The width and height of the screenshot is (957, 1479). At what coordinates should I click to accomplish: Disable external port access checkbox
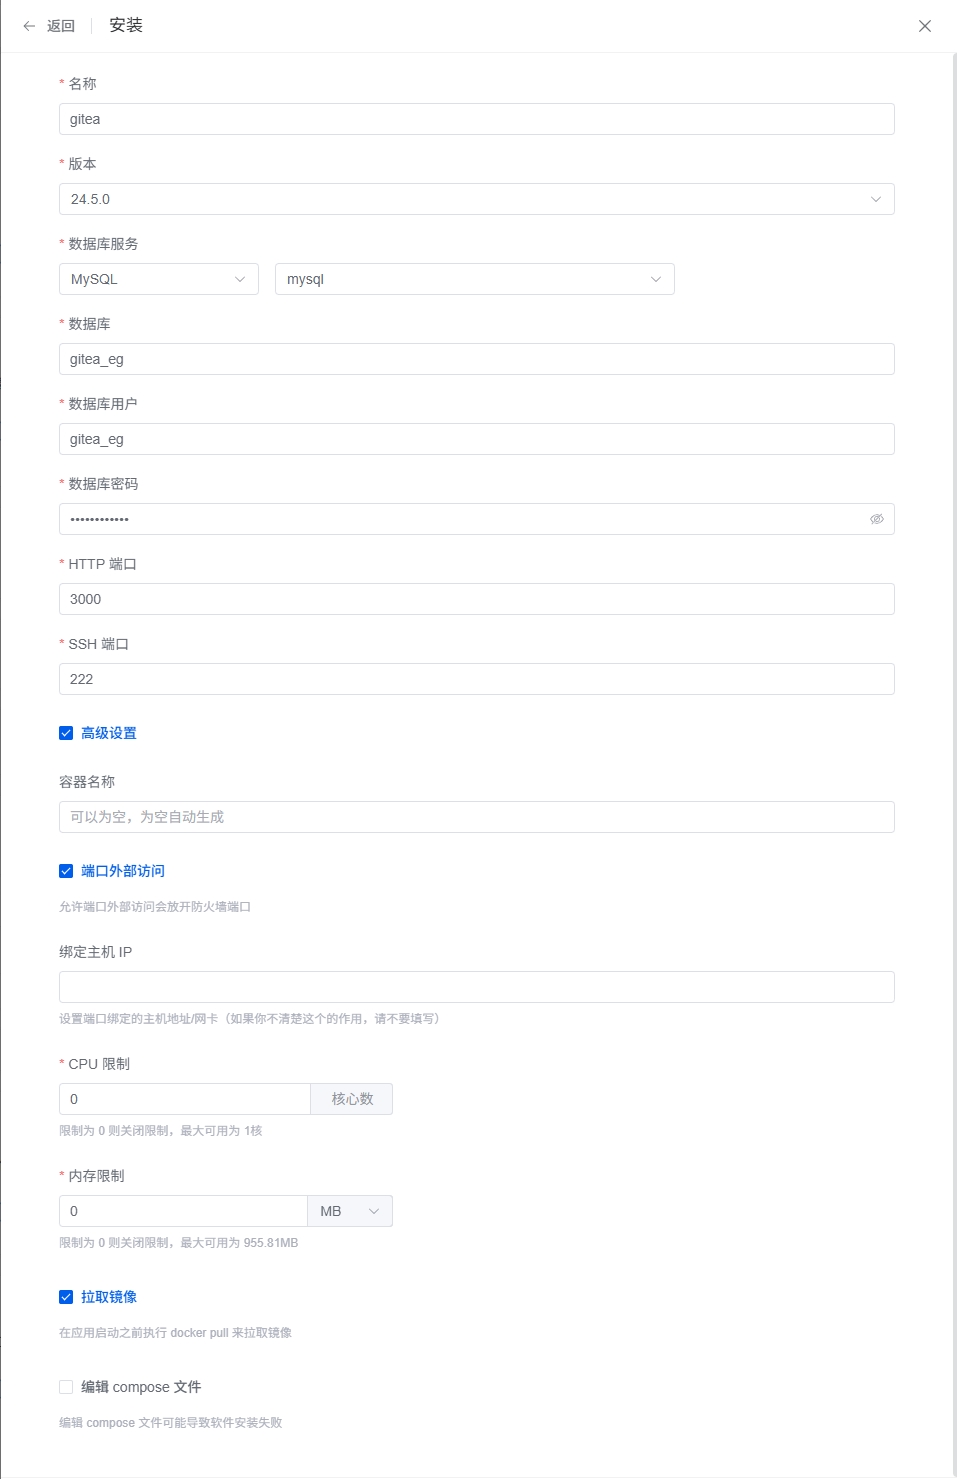click(66, 871)
